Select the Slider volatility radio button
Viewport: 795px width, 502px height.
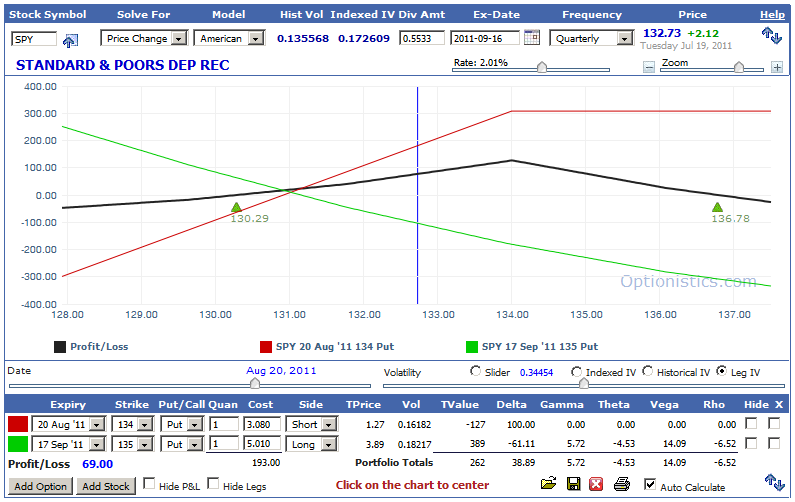coord(476,371)
